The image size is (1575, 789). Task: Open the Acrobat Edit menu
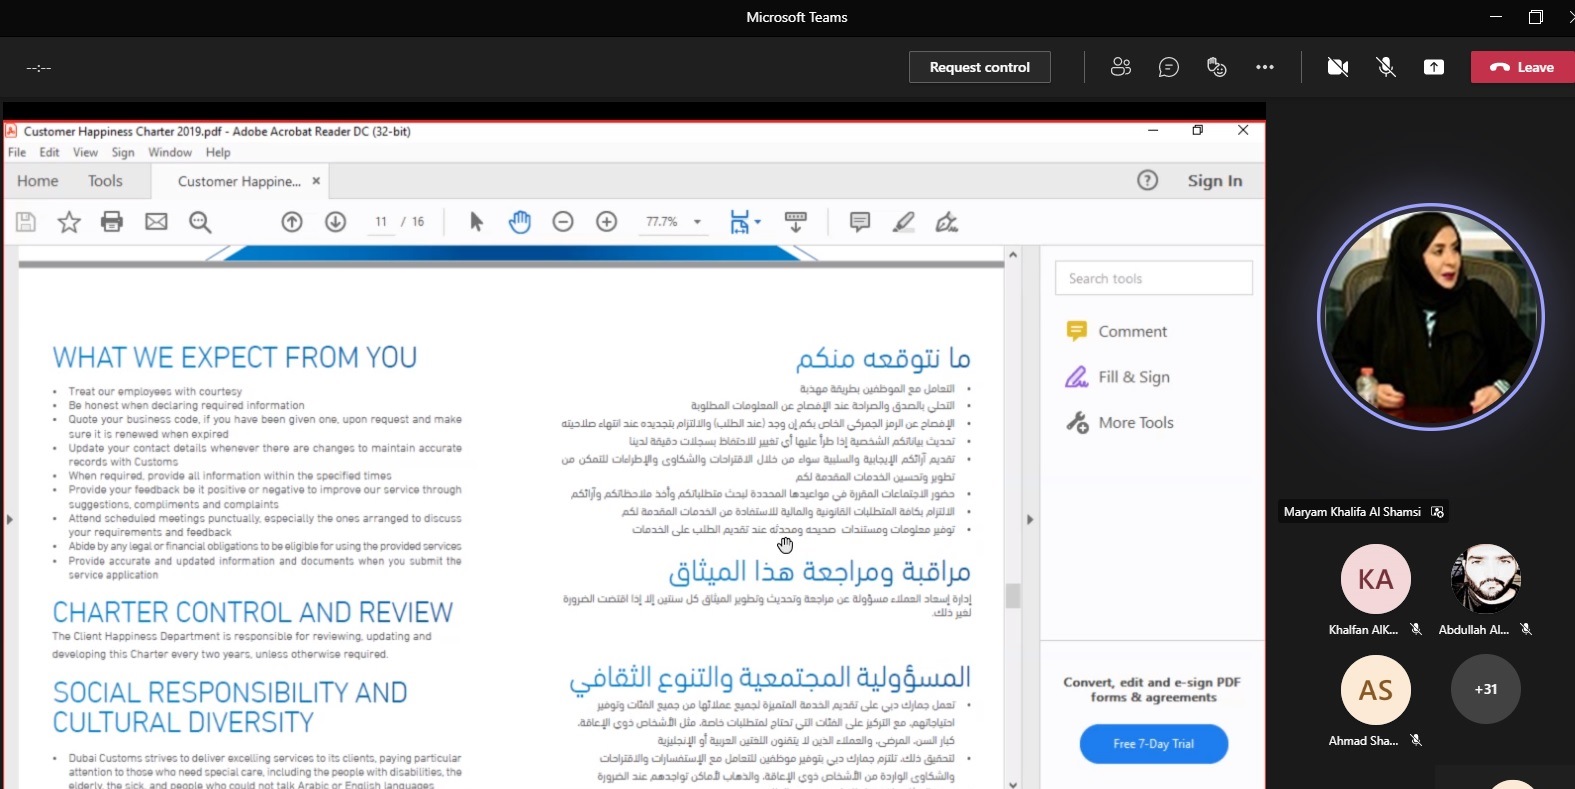(x=50, y=153)
